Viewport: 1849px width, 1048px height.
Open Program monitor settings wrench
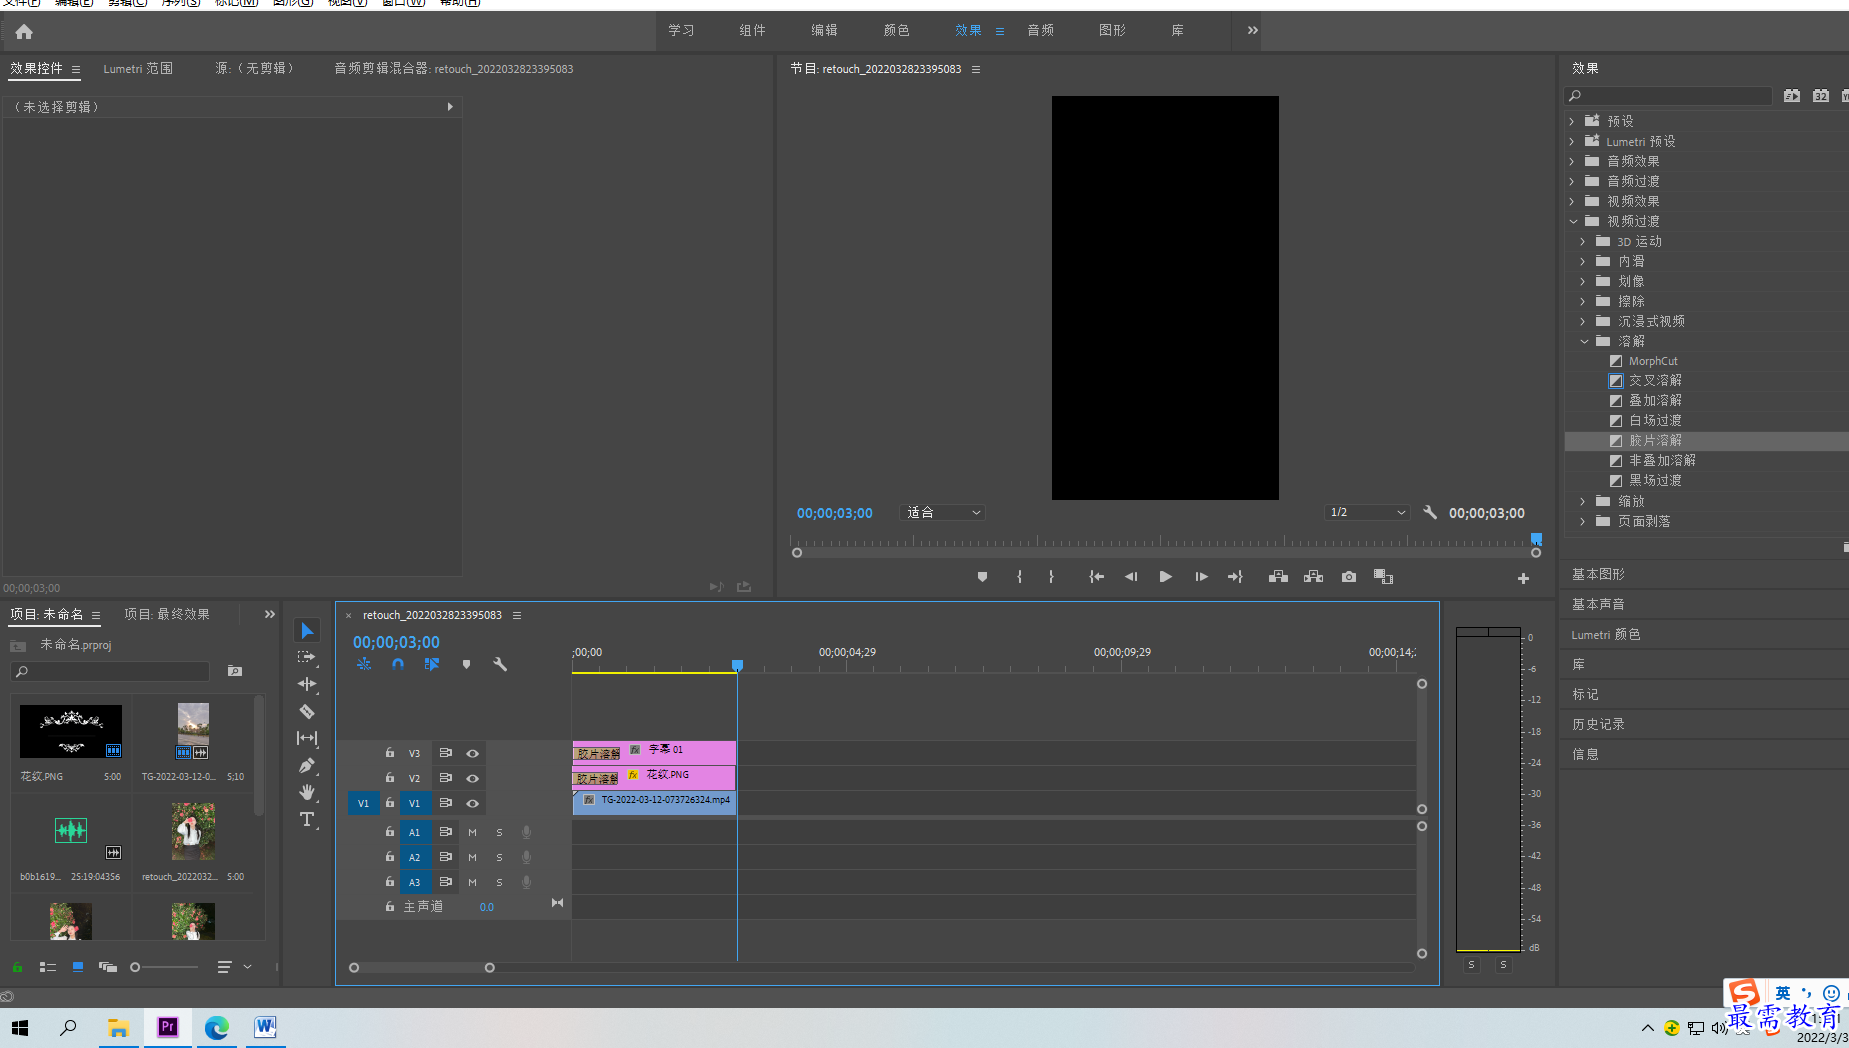tap(1430, 512)
